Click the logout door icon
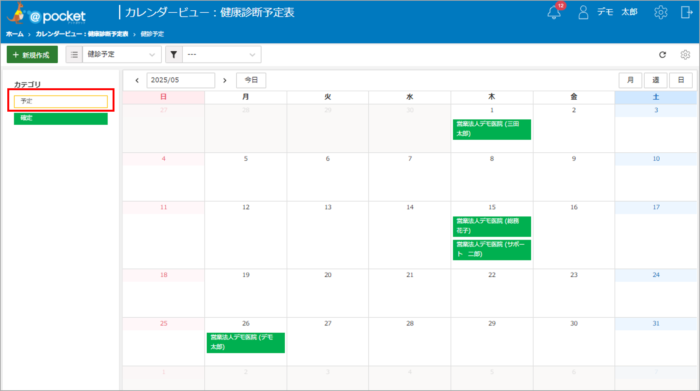This screenshot has height=391, width=700. point(686,12)
